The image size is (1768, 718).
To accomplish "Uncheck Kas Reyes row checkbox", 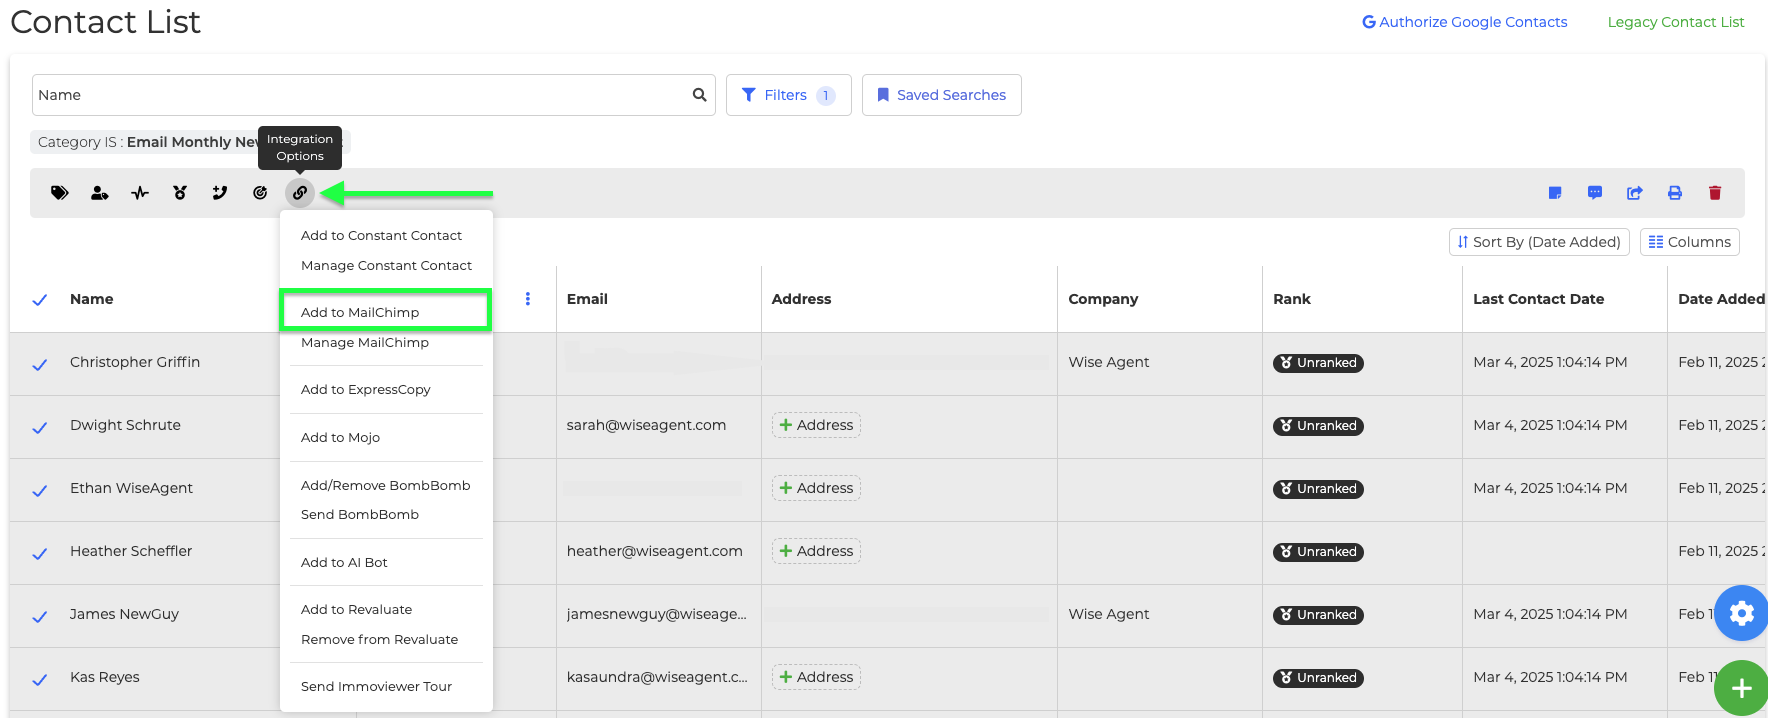I will (x=40, y=680).
